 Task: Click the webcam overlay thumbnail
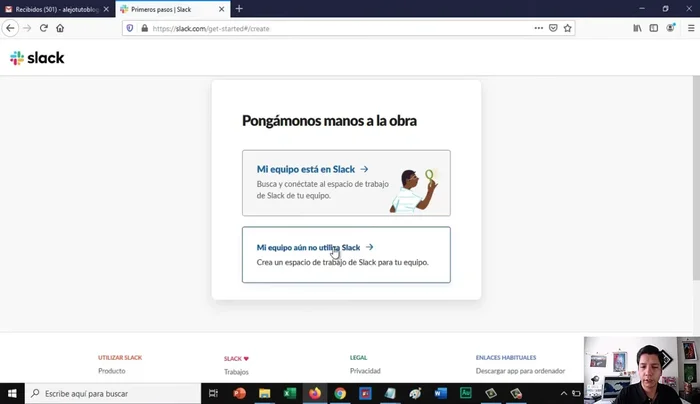pyautogui.click(x=642, y=370)
